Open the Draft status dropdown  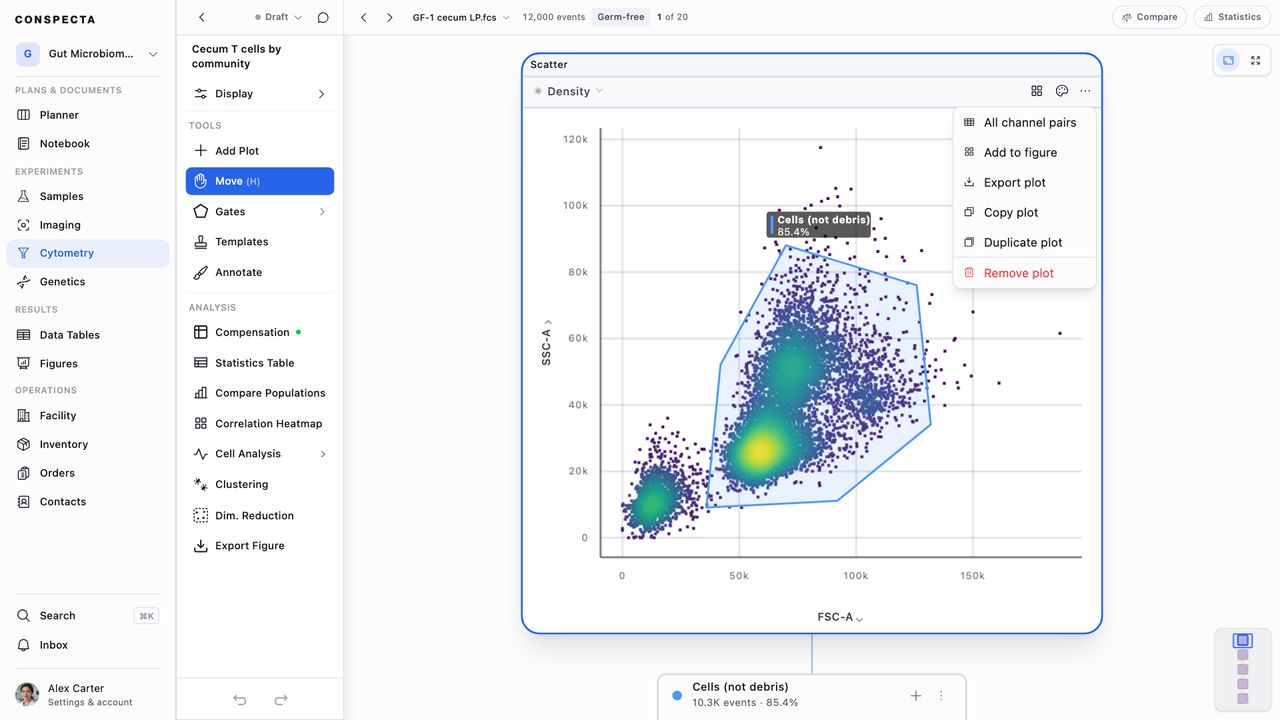coord(278,17)
